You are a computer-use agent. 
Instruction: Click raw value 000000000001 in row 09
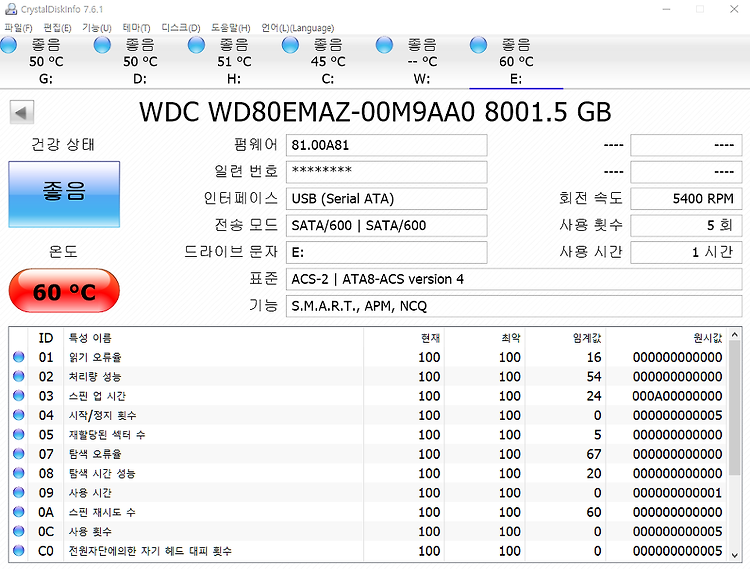click(677, 492)
